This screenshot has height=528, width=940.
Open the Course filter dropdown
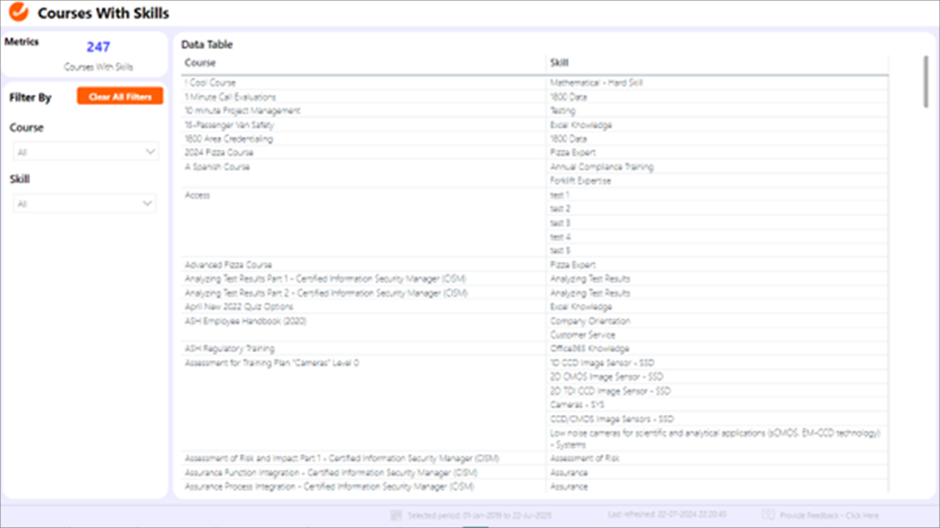click(85, 152)
